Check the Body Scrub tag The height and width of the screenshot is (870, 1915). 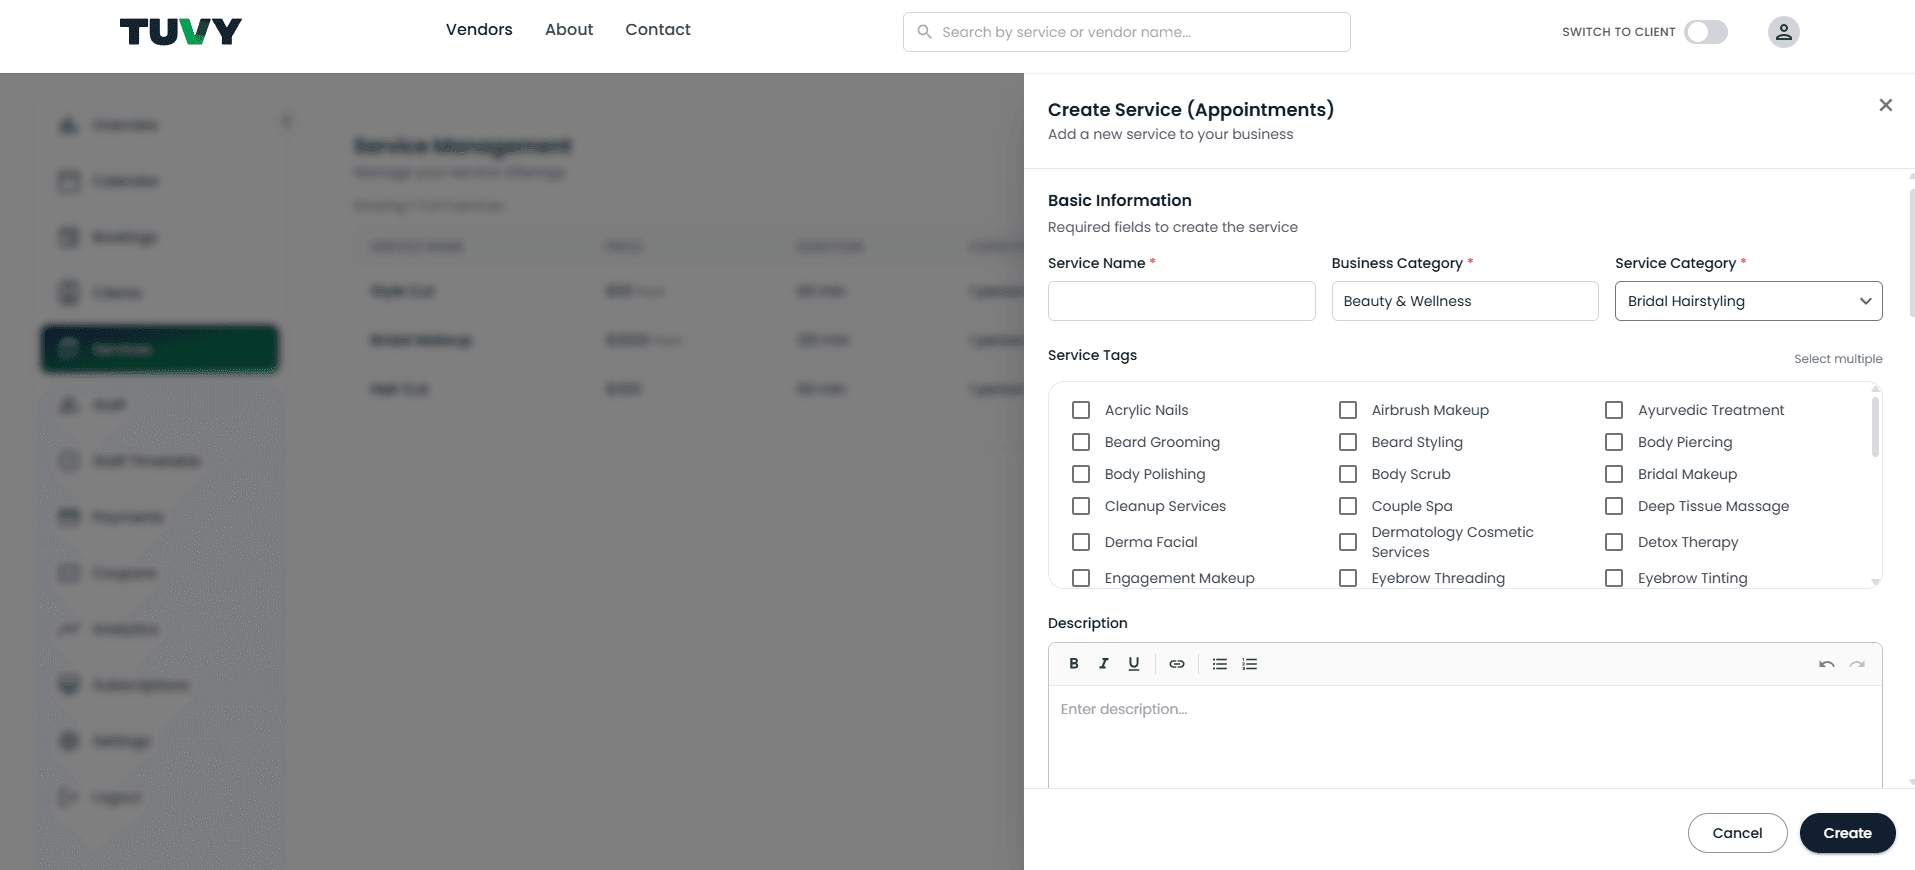1348,474
